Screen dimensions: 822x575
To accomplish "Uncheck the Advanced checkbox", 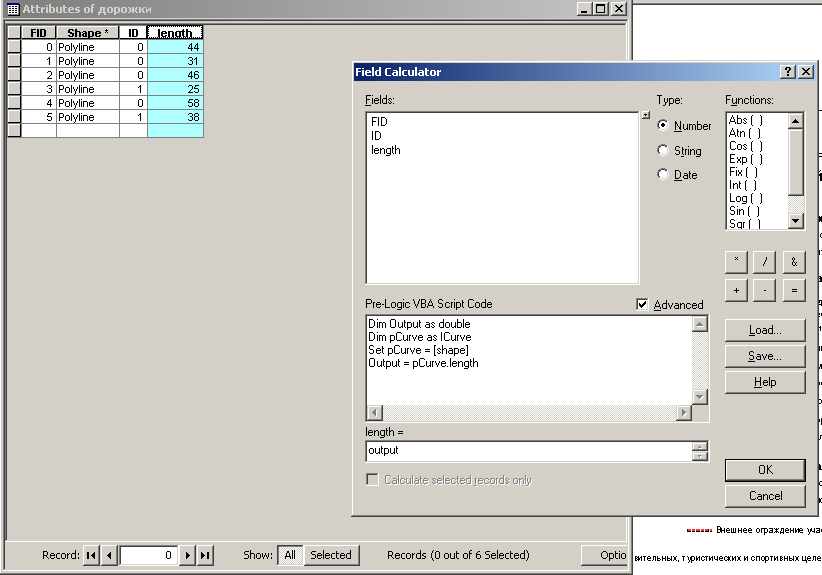I will 642,305.
